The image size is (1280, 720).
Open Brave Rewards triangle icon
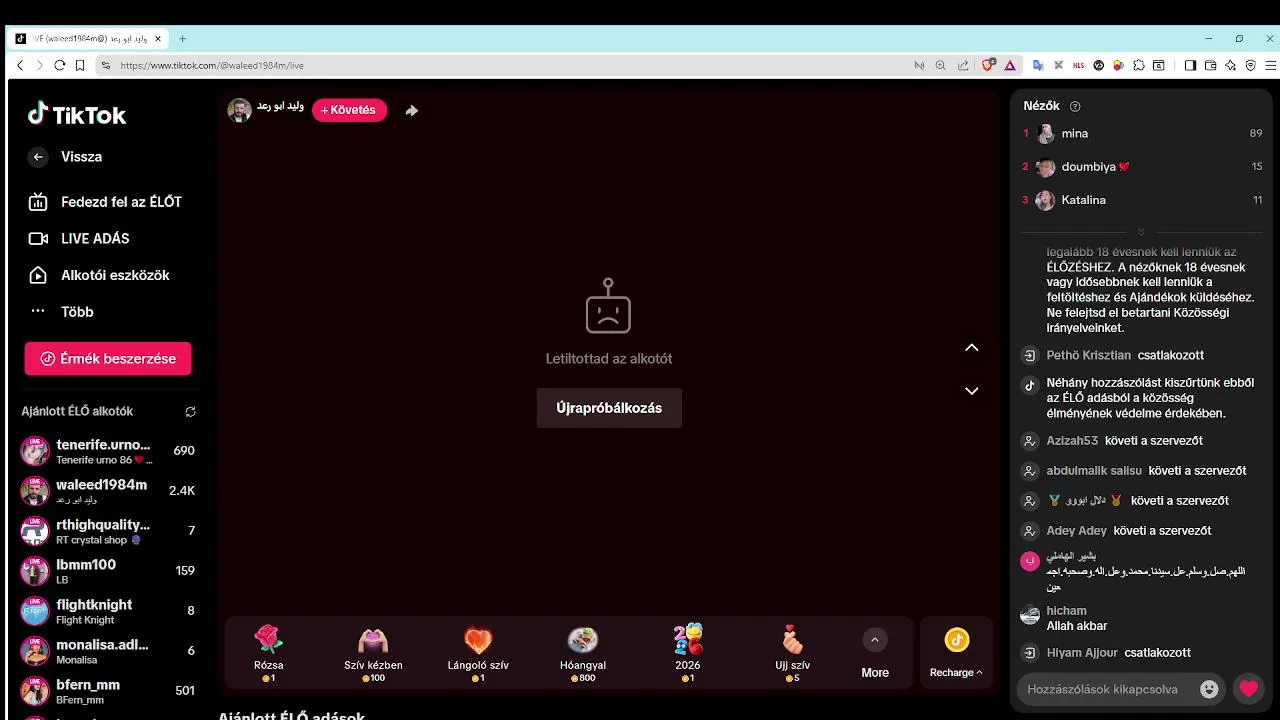pos(1010,65)
